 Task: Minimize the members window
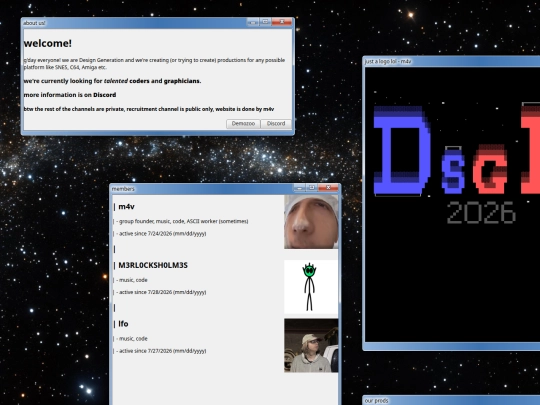coord(299,188)
